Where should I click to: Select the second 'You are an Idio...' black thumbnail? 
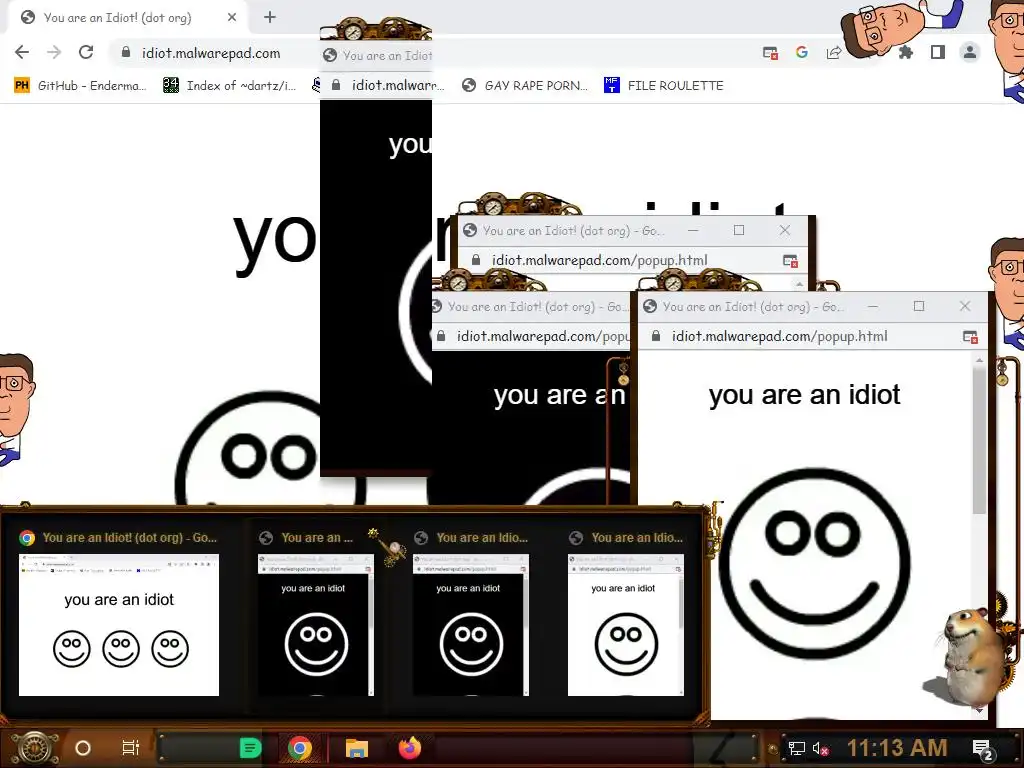[x=471, y=625]
